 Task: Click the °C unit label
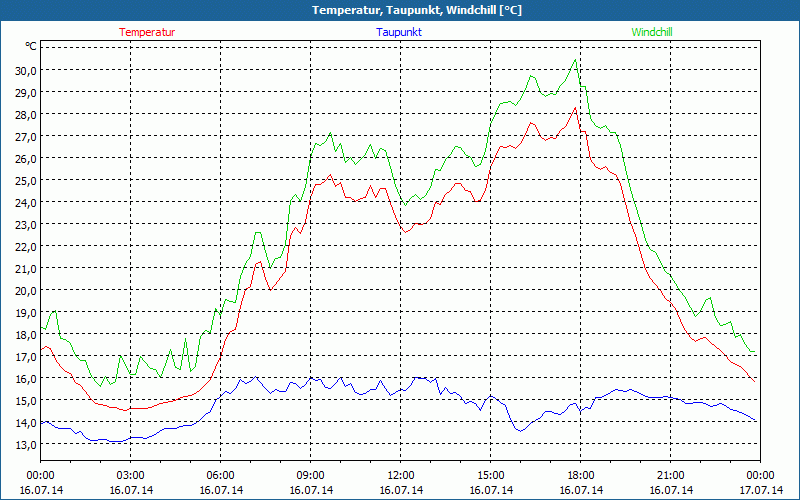coord(31,46)
